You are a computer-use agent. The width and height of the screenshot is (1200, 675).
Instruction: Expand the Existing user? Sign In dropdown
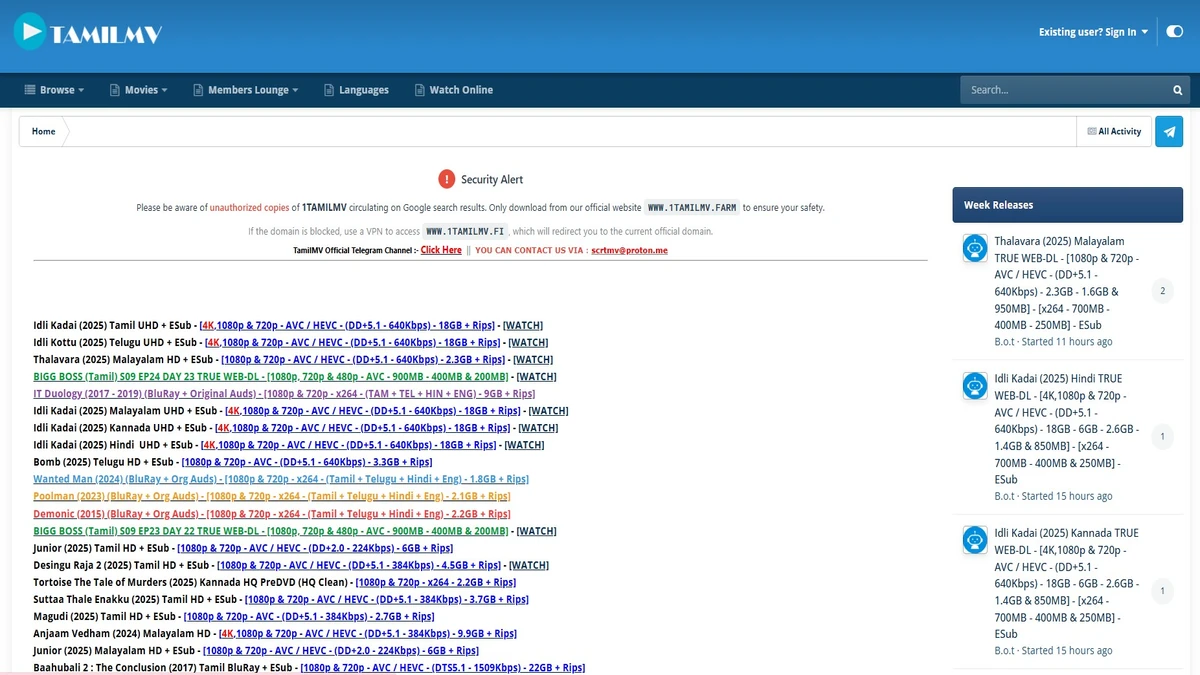pos(1092,31)
